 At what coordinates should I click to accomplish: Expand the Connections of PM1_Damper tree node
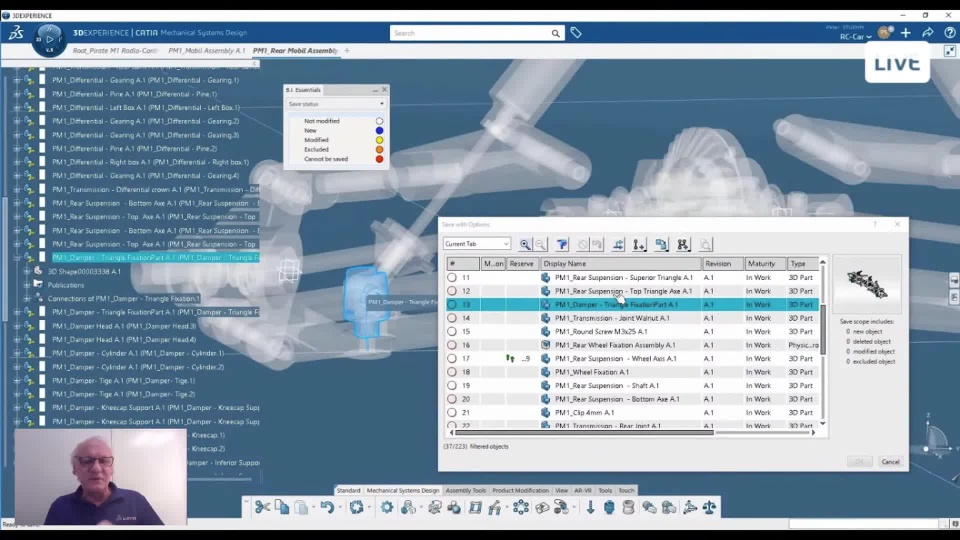27,298
